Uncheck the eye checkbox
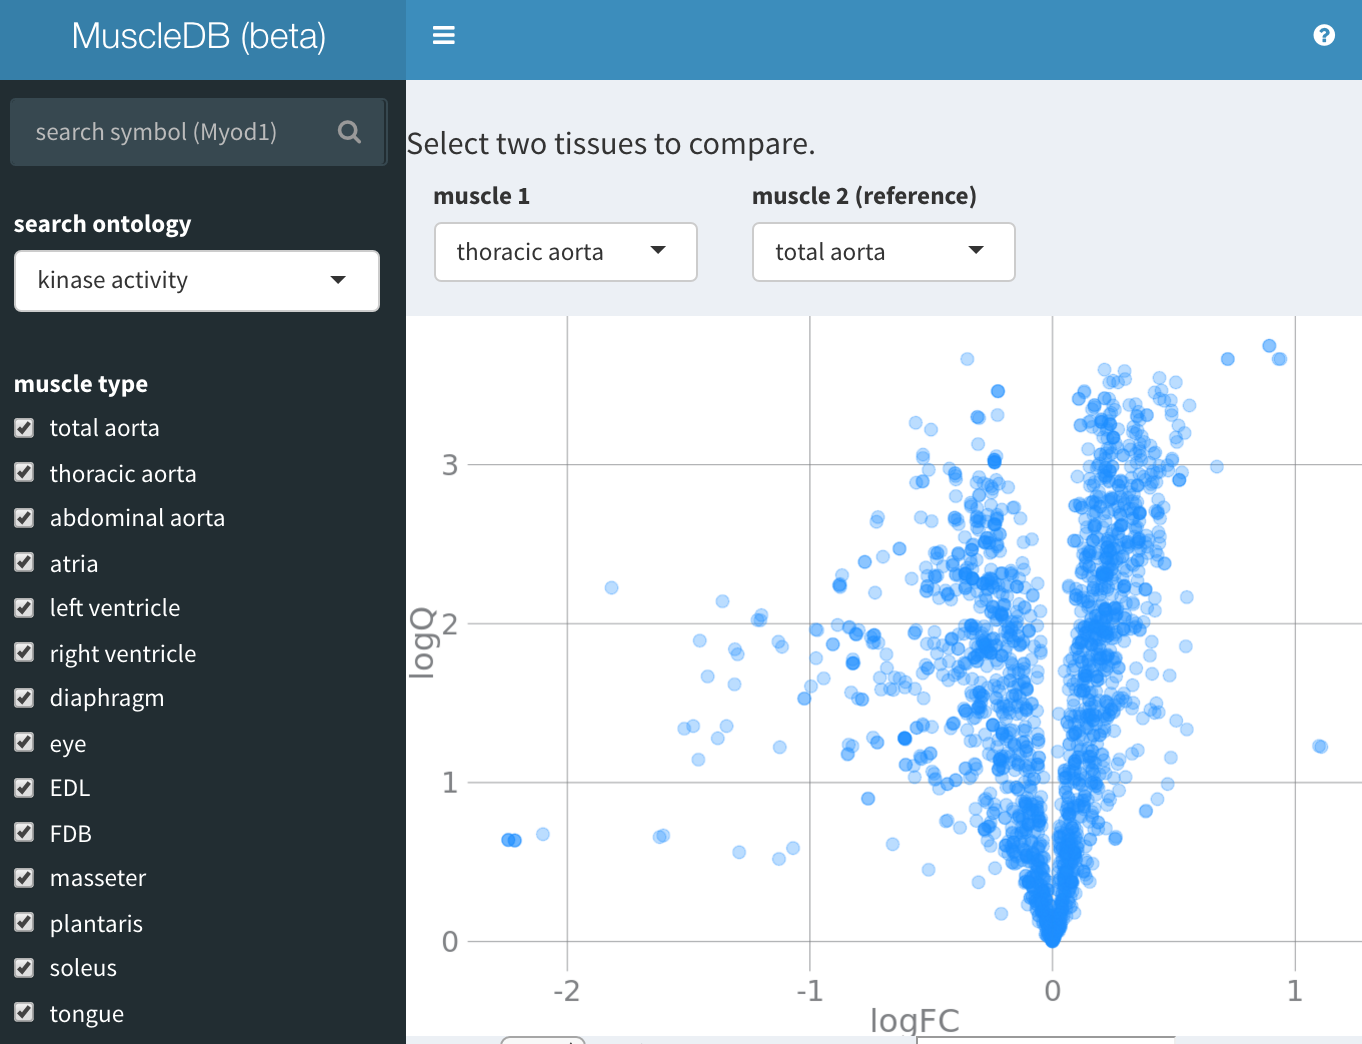The image size is (1362, 1044). click(25, 743)
